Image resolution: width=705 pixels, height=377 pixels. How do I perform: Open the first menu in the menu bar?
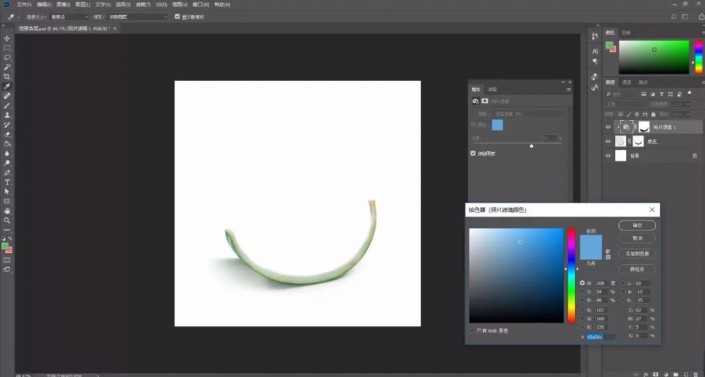24,4
